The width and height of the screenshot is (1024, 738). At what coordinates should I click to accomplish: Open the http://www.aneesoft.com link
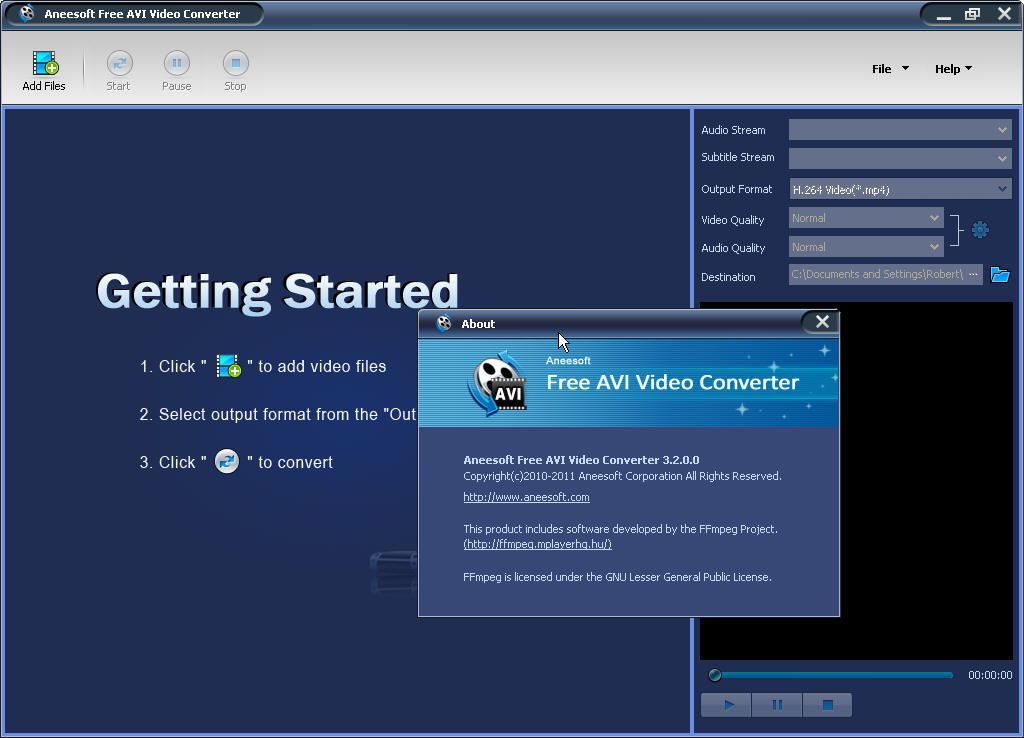click(x=526, y=497)
